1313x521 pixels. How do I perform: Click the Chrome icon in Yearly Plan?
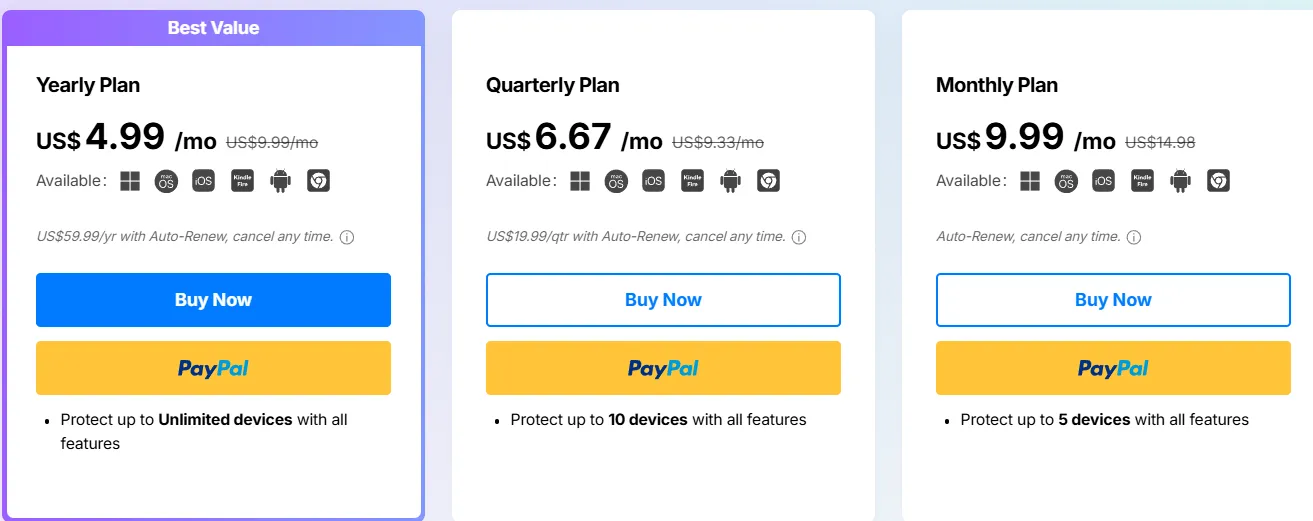pyautogui.click(x=318, y=181)
